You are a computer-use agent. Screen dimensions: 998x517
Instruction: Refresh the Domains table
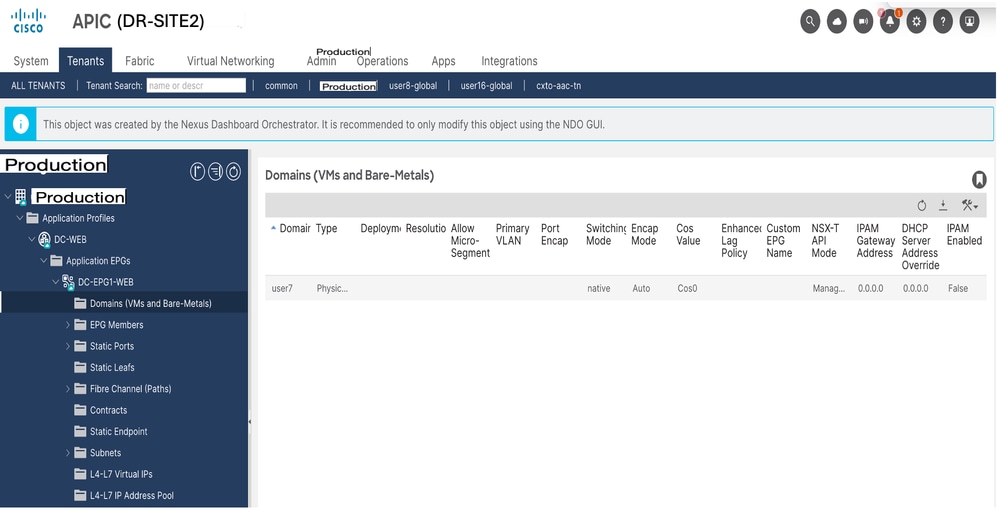click(922, 205)
